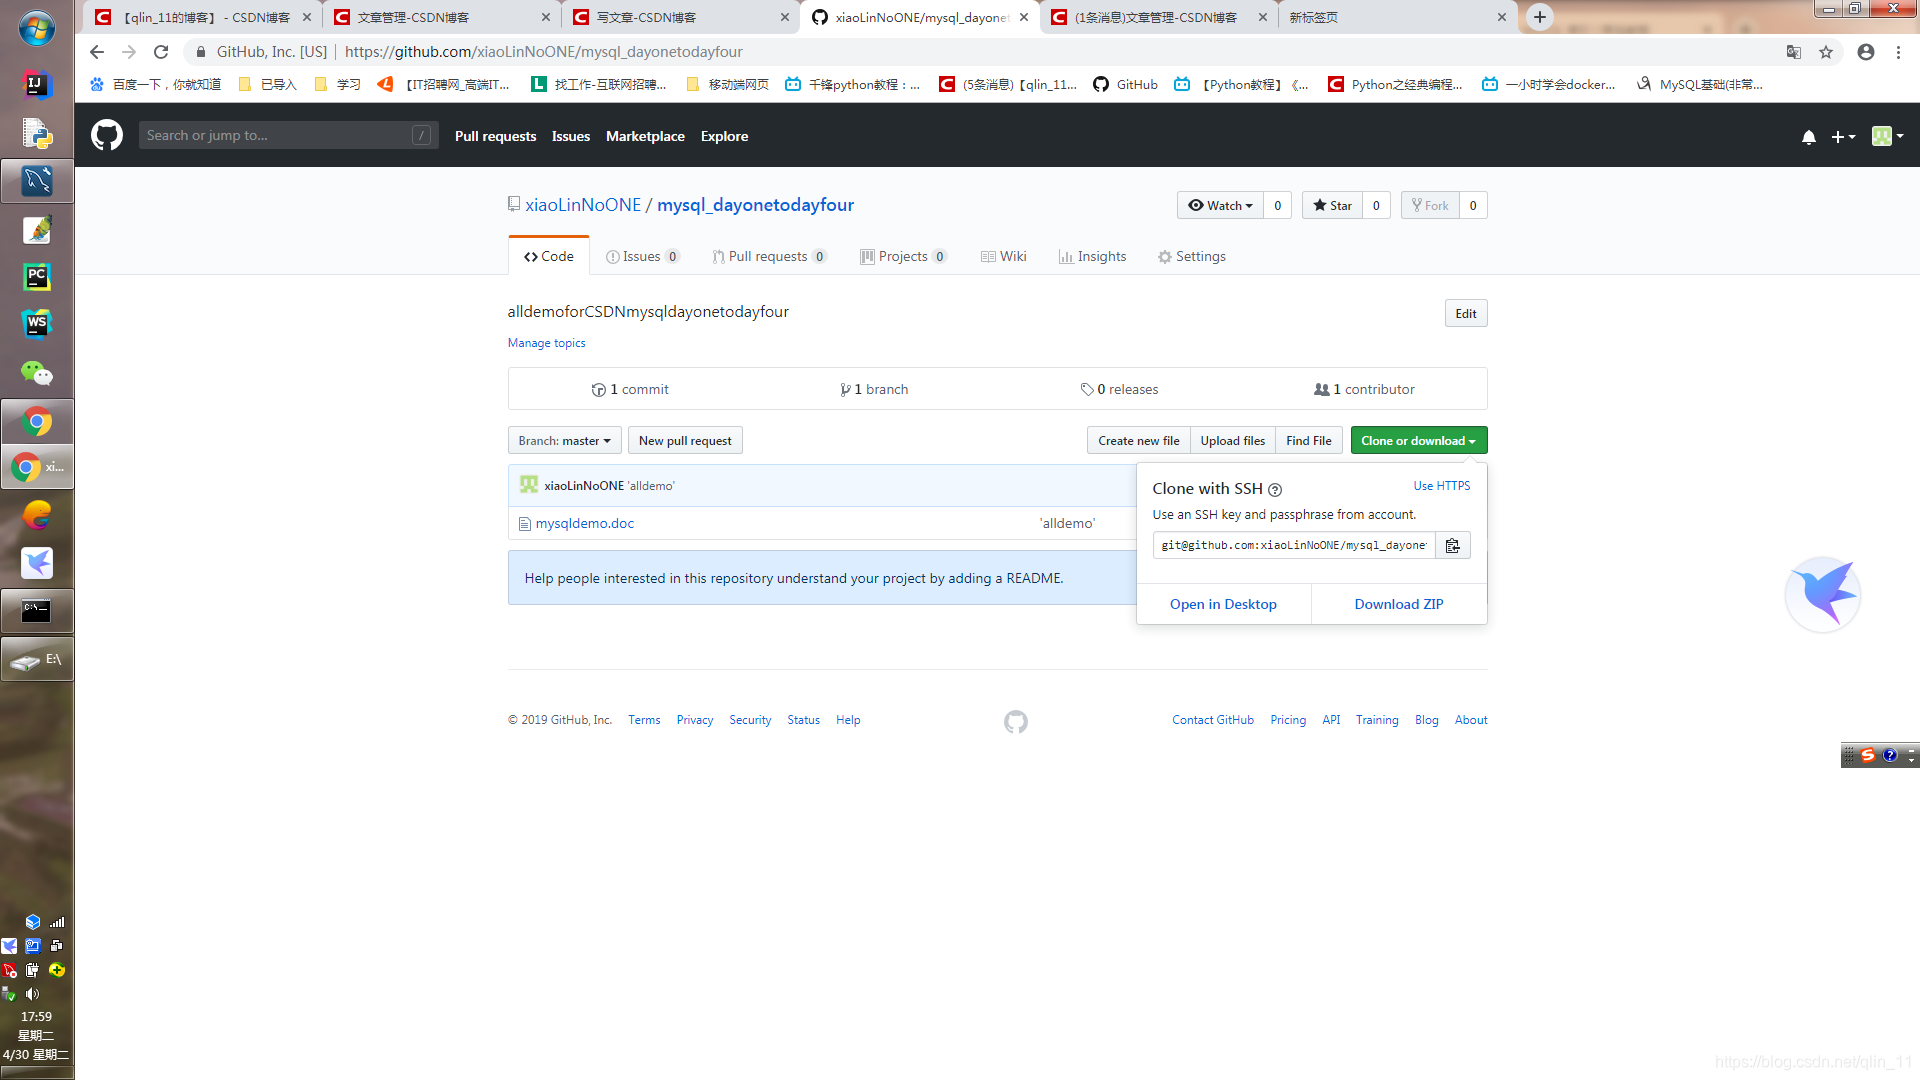Image resolution: width=1920 pixels, height=1080 pixels.
Task: Click Upload files button
Action: [x=1232, y=441]
